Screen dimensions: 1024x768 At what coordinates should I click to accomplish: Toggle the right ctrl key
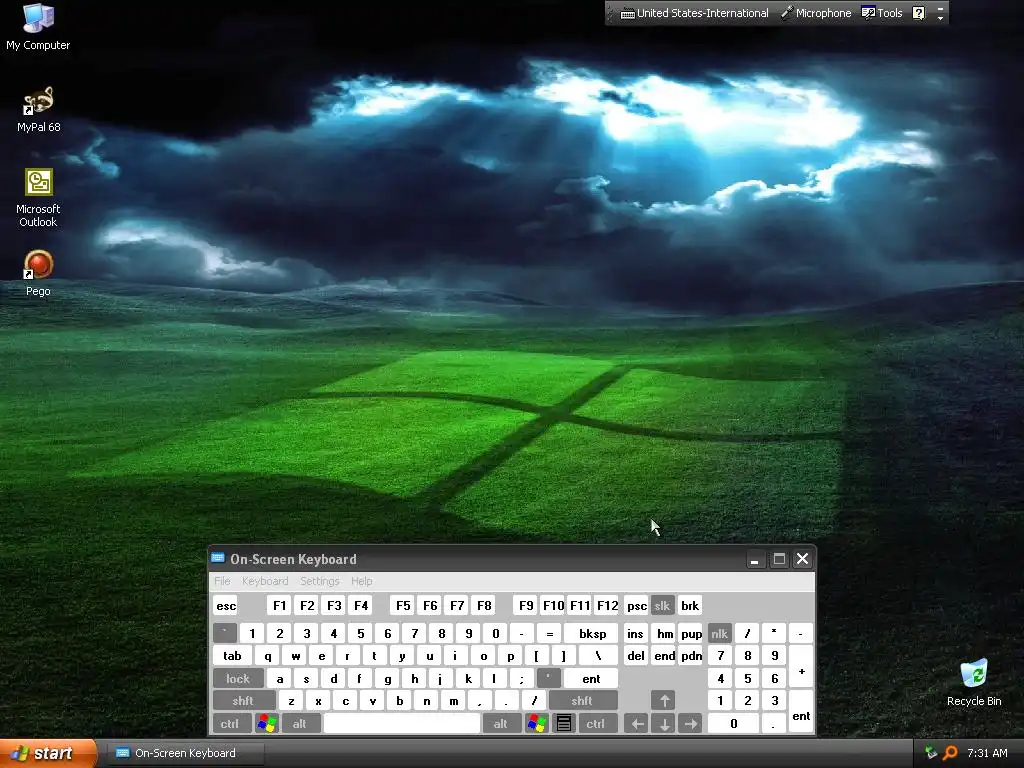click(596, 724)
